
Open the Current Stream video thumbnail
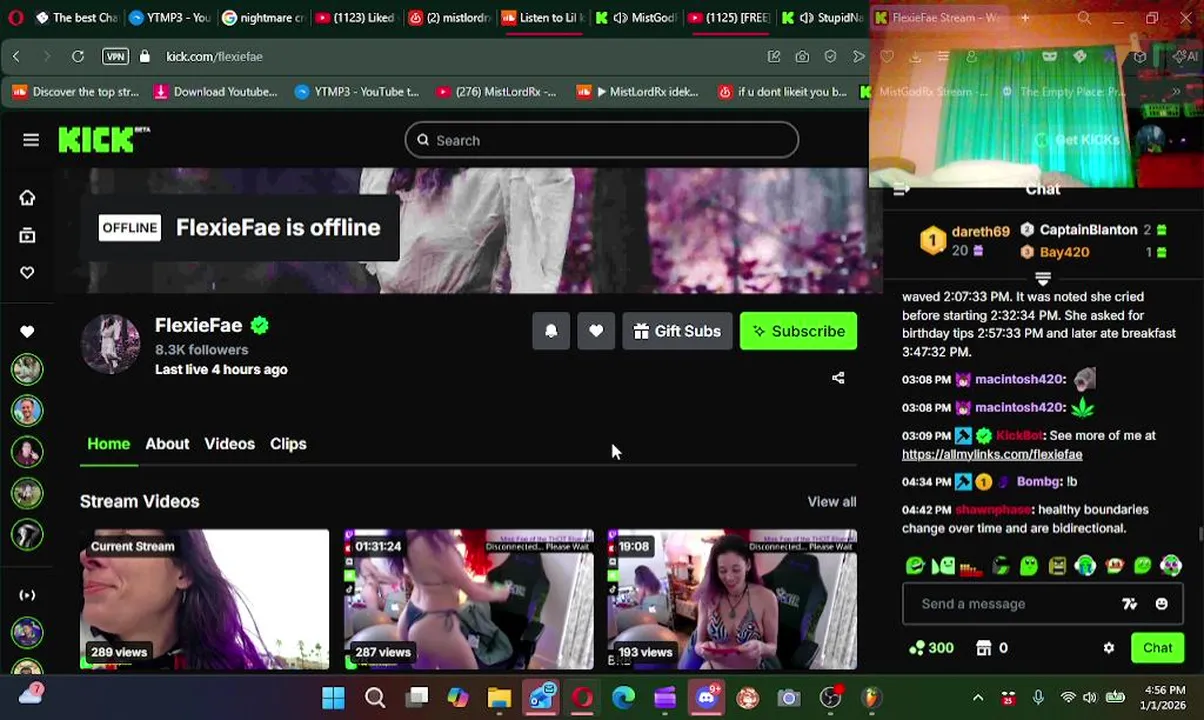204,599
